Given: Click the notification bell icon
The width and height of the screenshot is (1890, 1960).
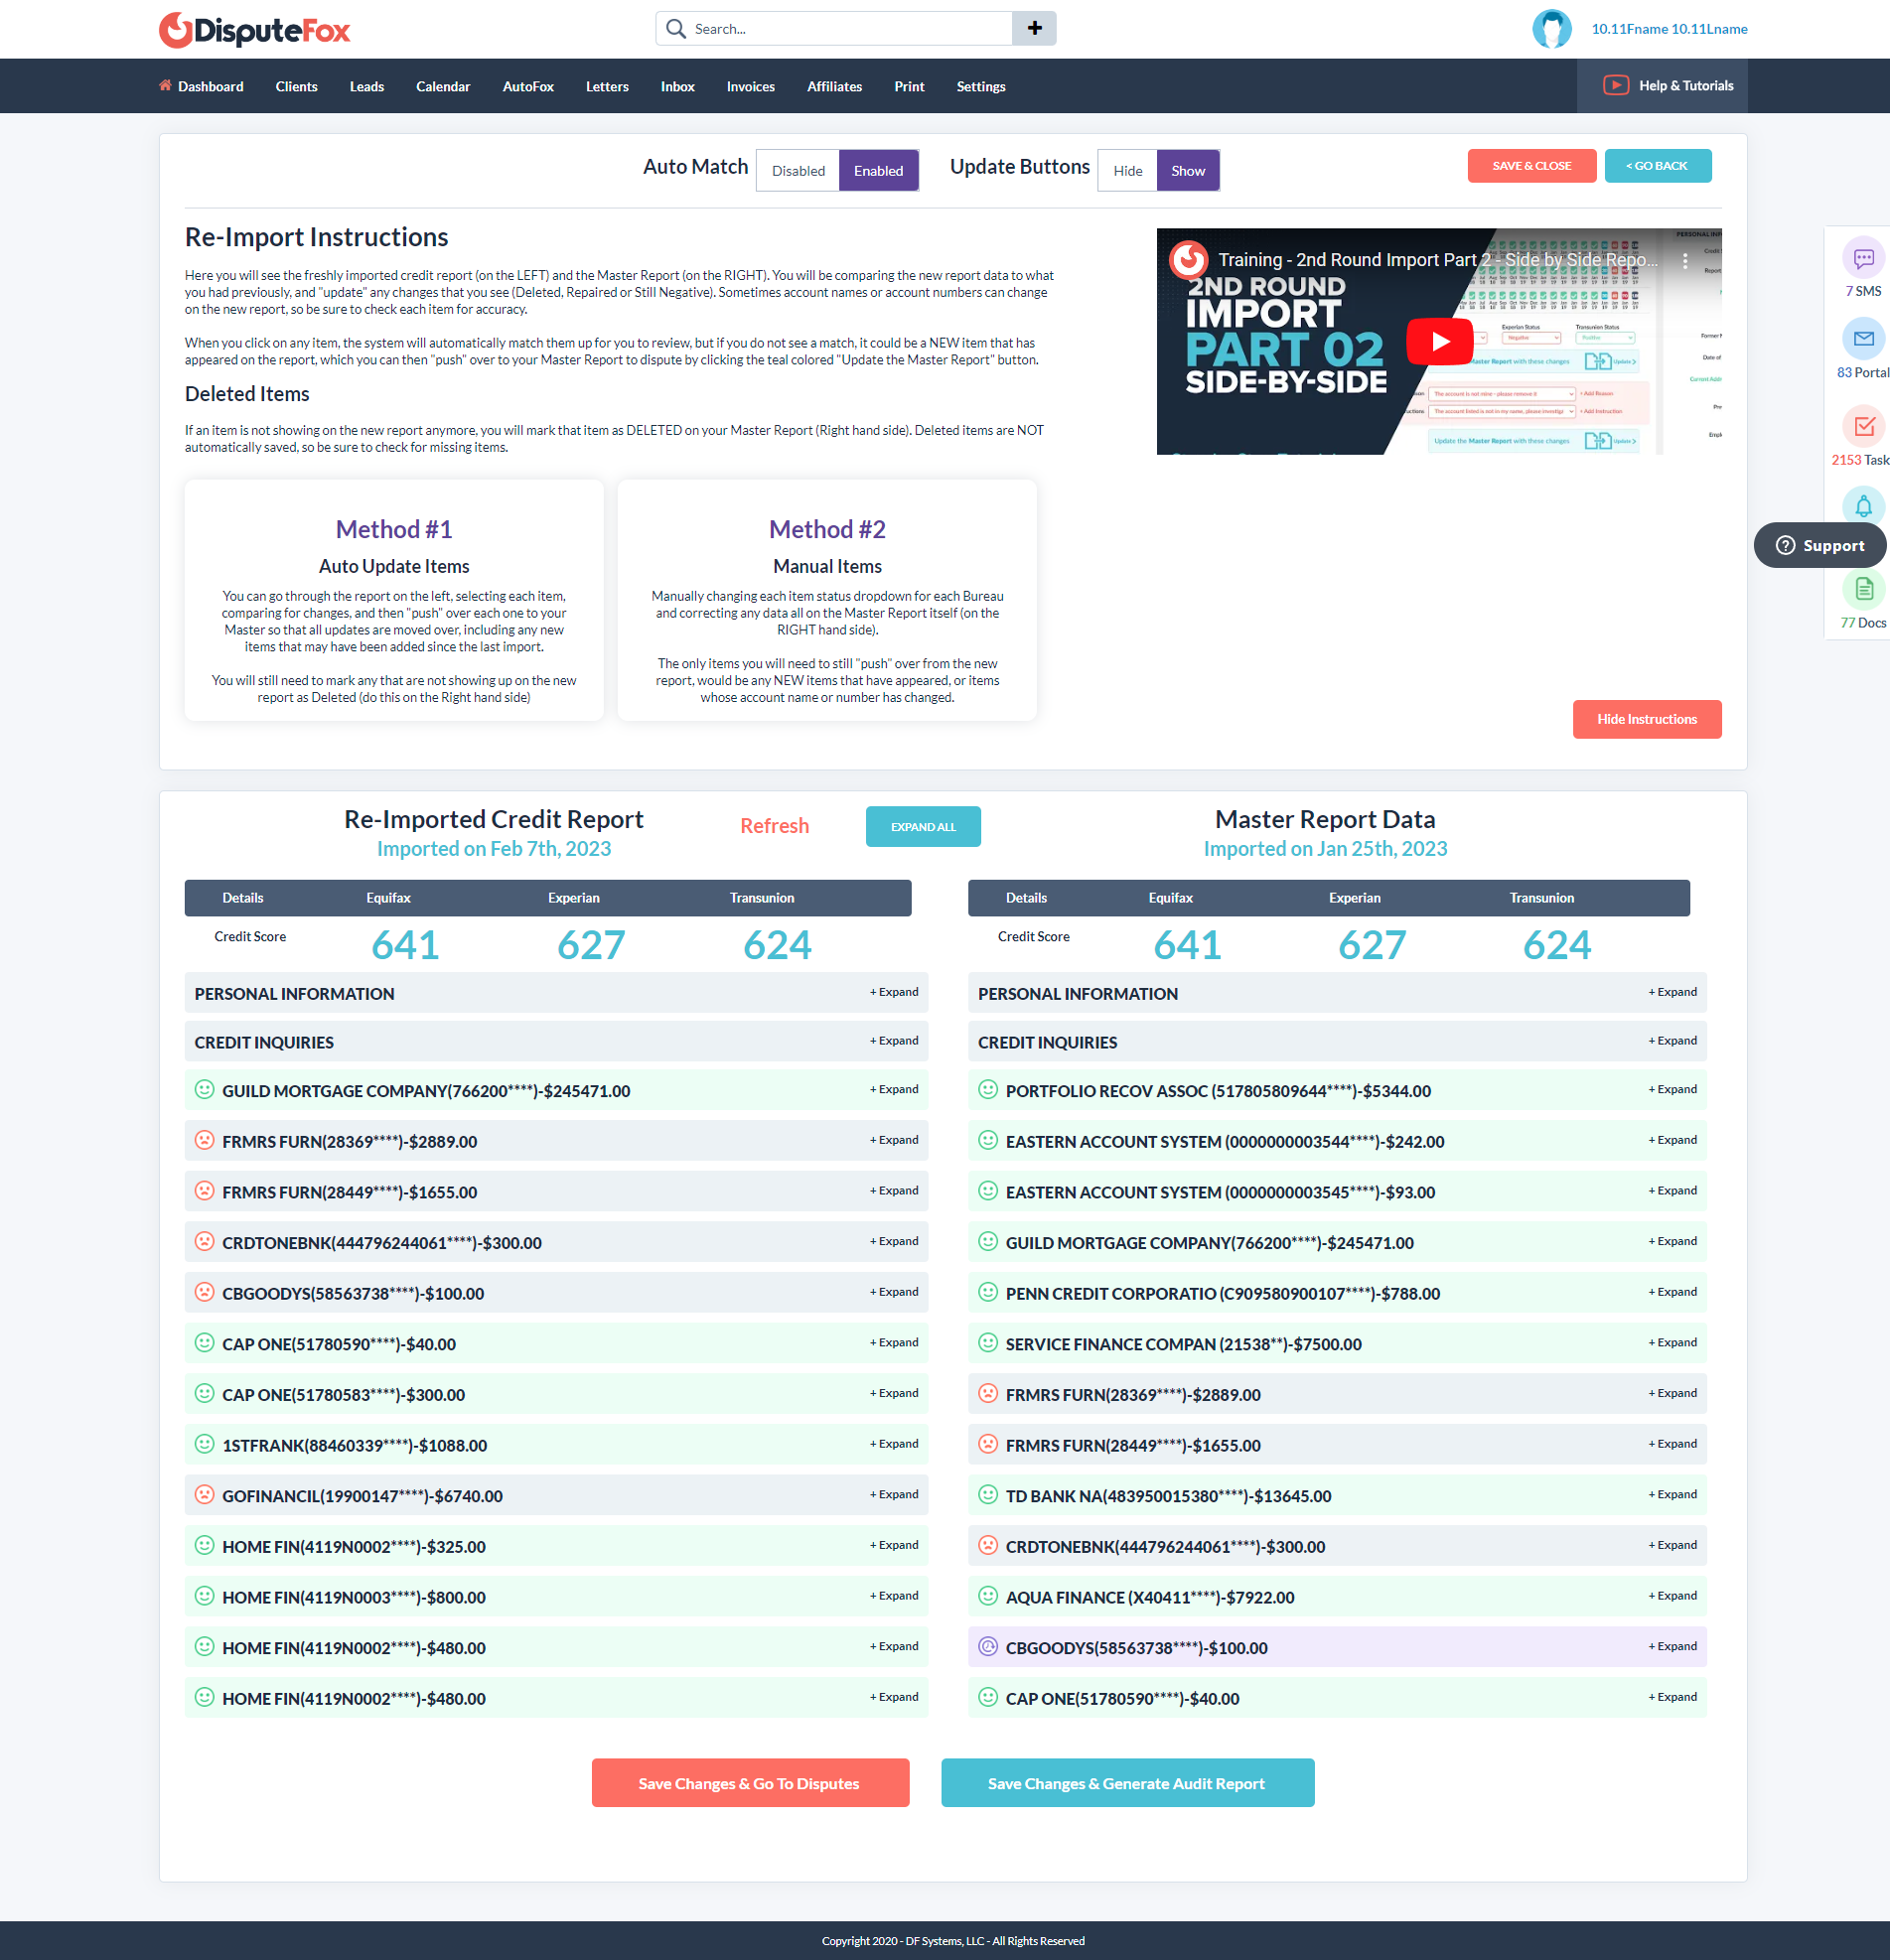Looking at the screenshot, I should pos(1863,505).
